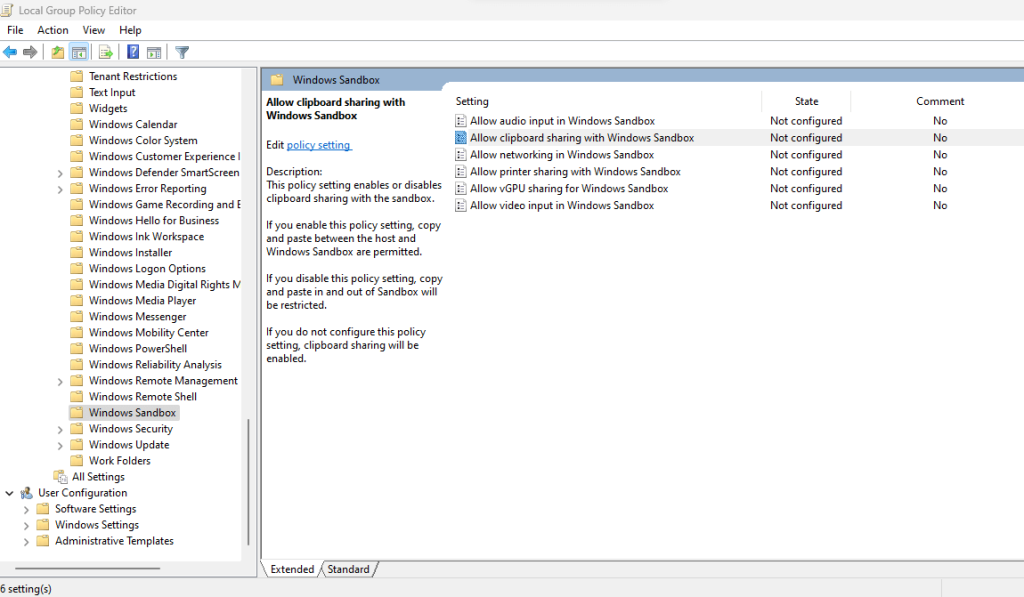Switch to the Extended tab
This screenshot has width=1024, height=597.
point(292,570)
